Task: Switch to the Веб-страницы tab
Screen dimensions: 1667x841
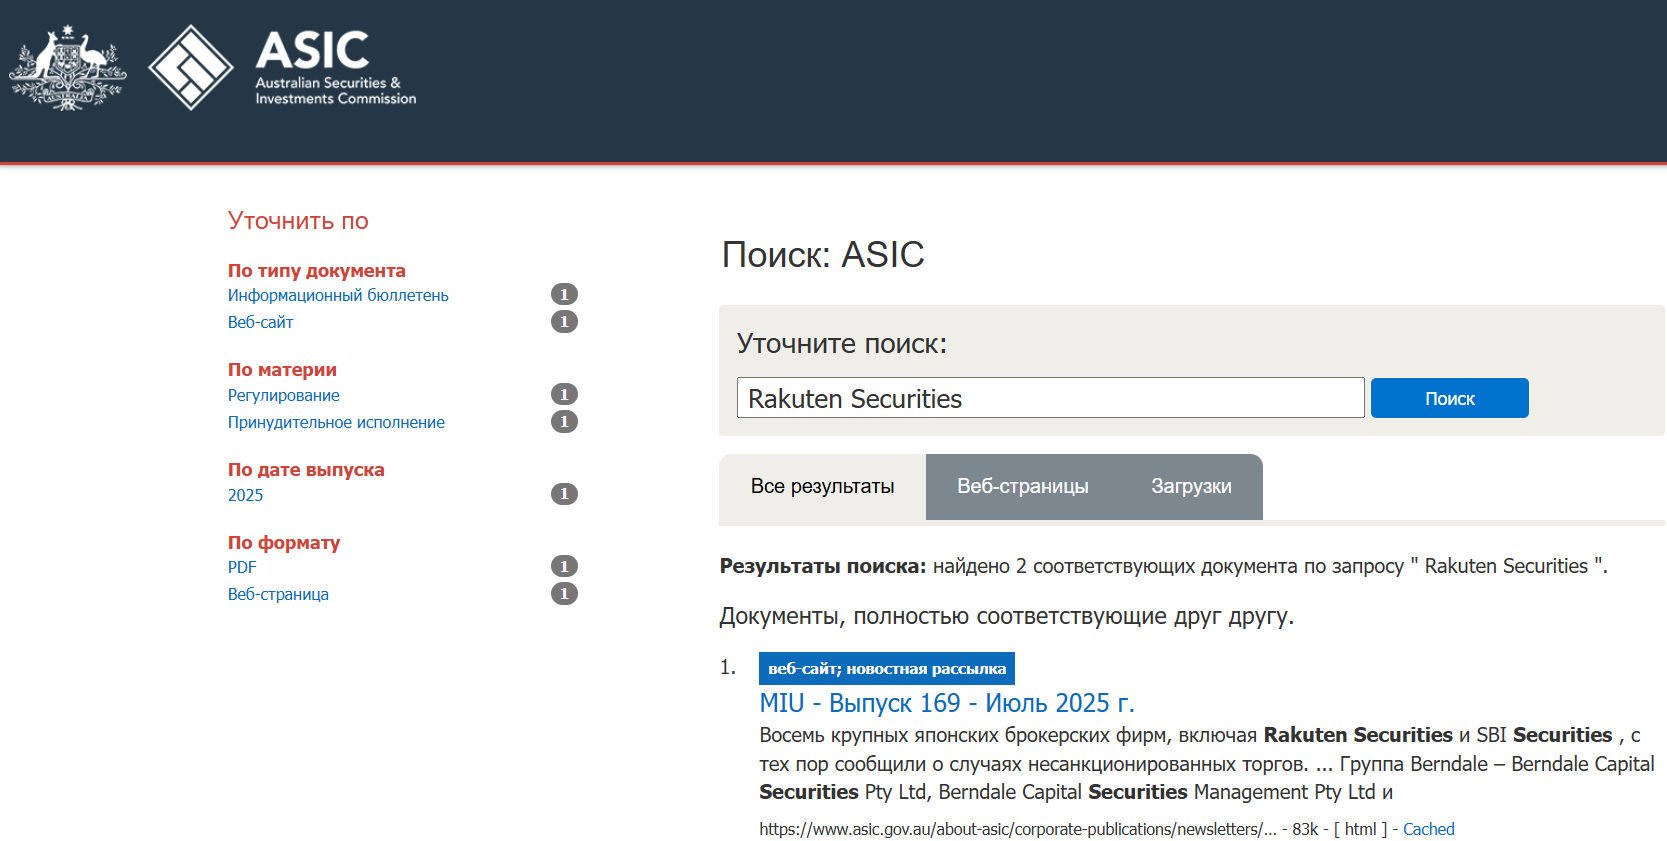Action: (1022, 487)
